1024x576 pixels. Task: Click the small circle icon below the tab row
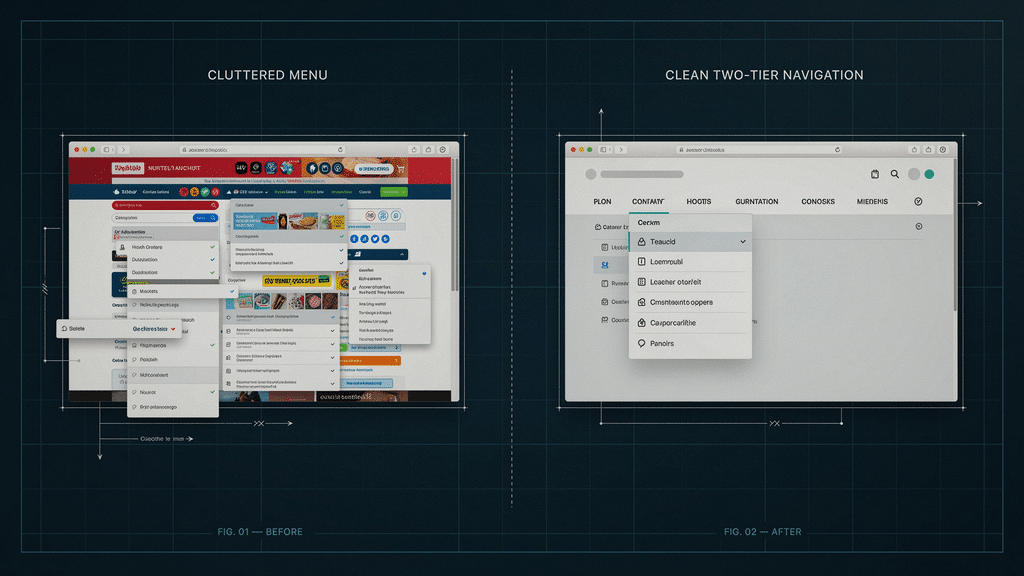(919, 227)
